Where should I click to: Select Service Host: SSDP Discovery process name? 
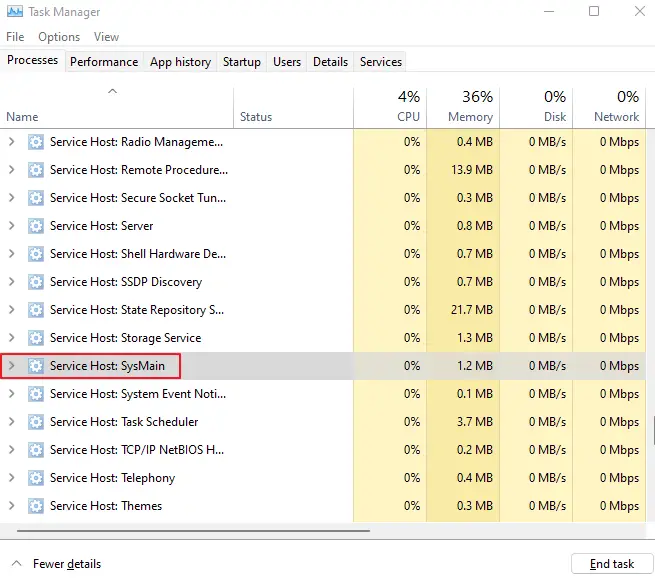(126, 282)
